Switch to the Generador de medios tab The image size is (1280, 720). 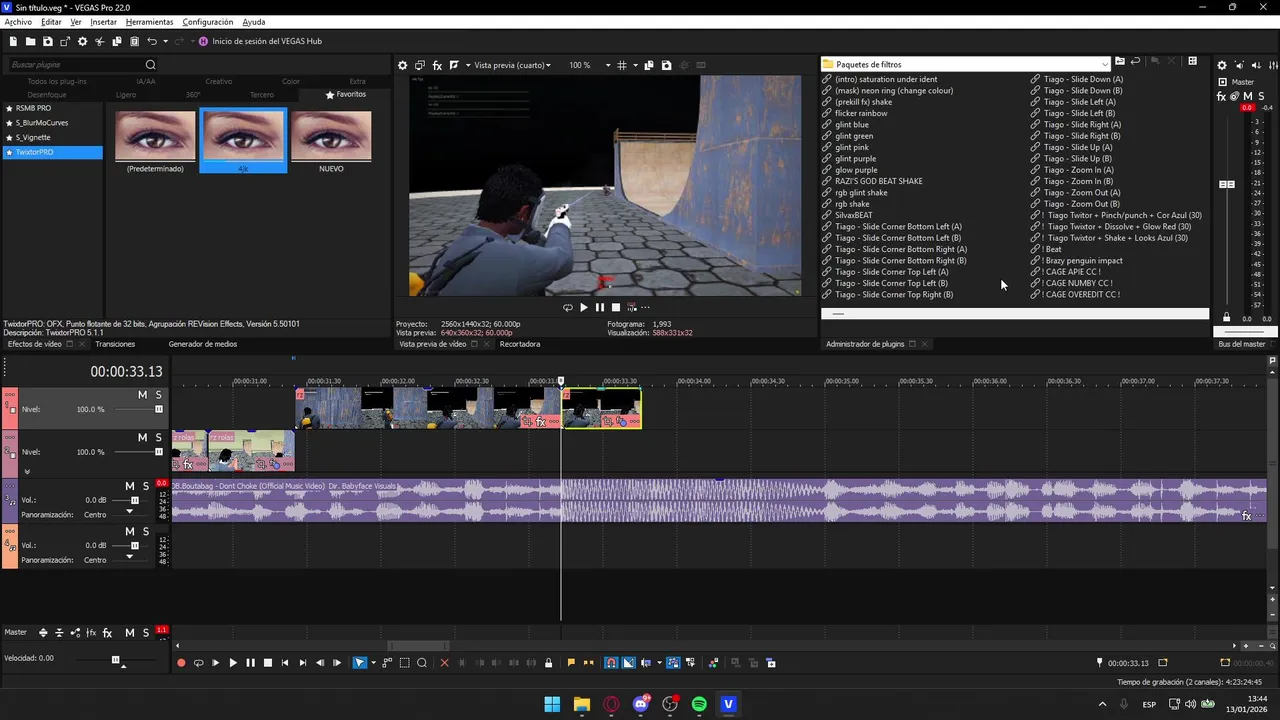203,344
